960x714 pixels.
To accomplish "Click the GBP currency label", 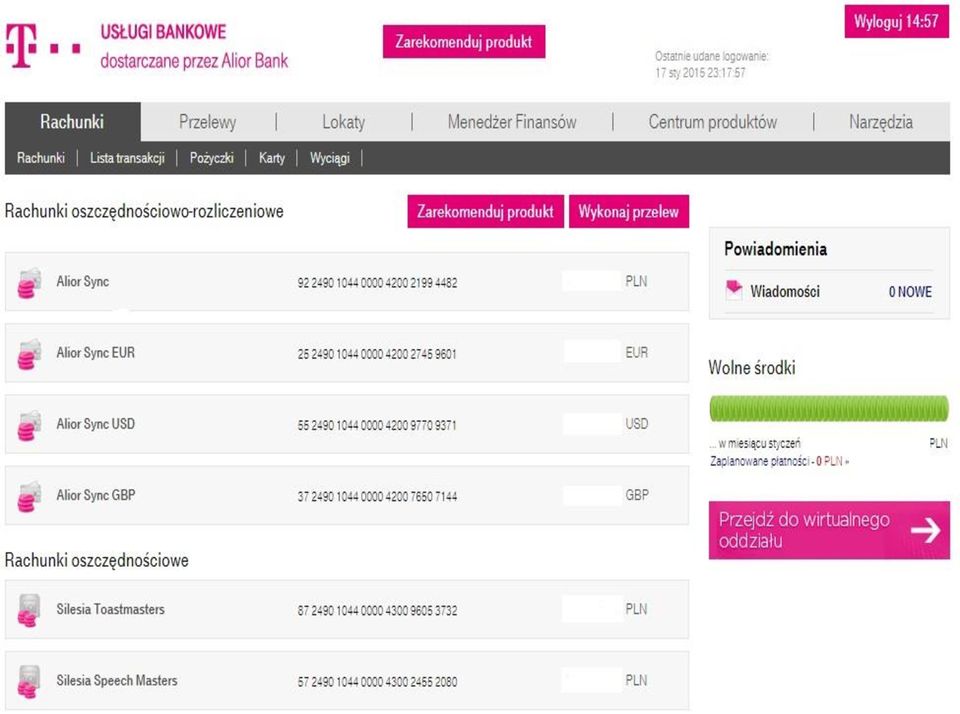I will 637,495.
